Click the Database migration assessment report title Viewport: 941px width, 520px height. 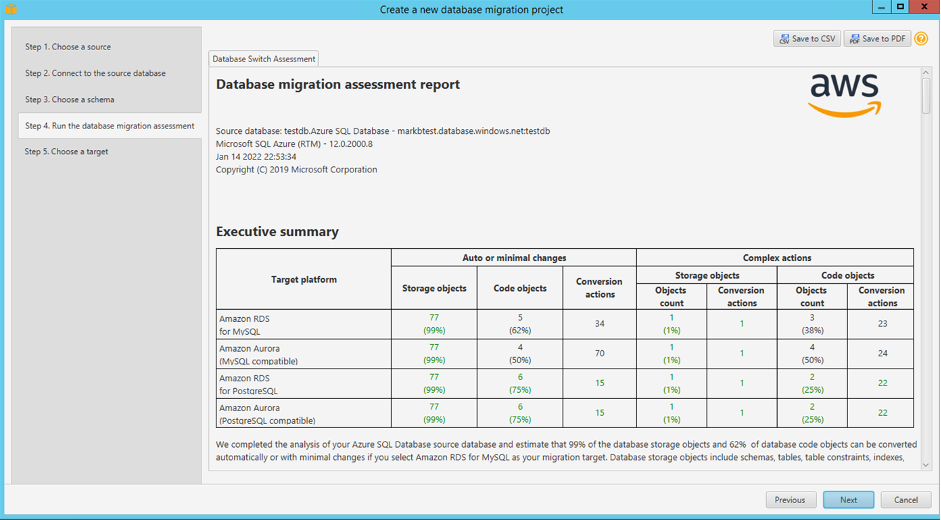[338, 84]
